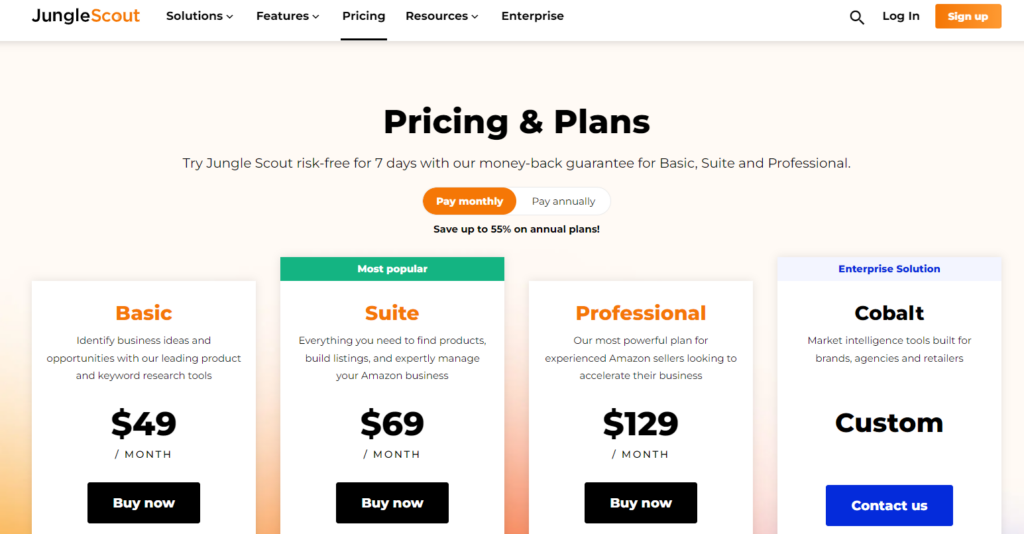
Task: Buy now for the Professional plan
Action: [x=640, y=503]
